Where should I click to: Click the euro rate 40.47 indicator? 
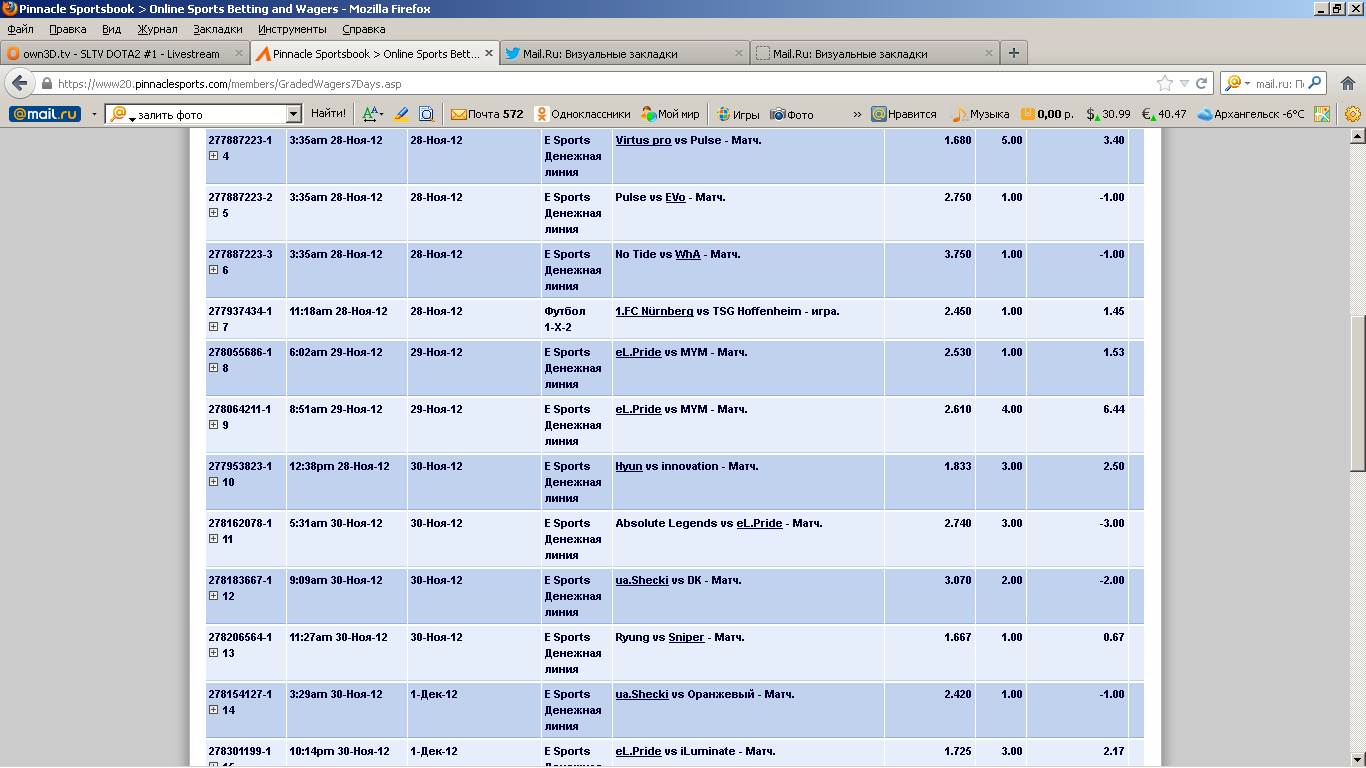(1164, 114)
